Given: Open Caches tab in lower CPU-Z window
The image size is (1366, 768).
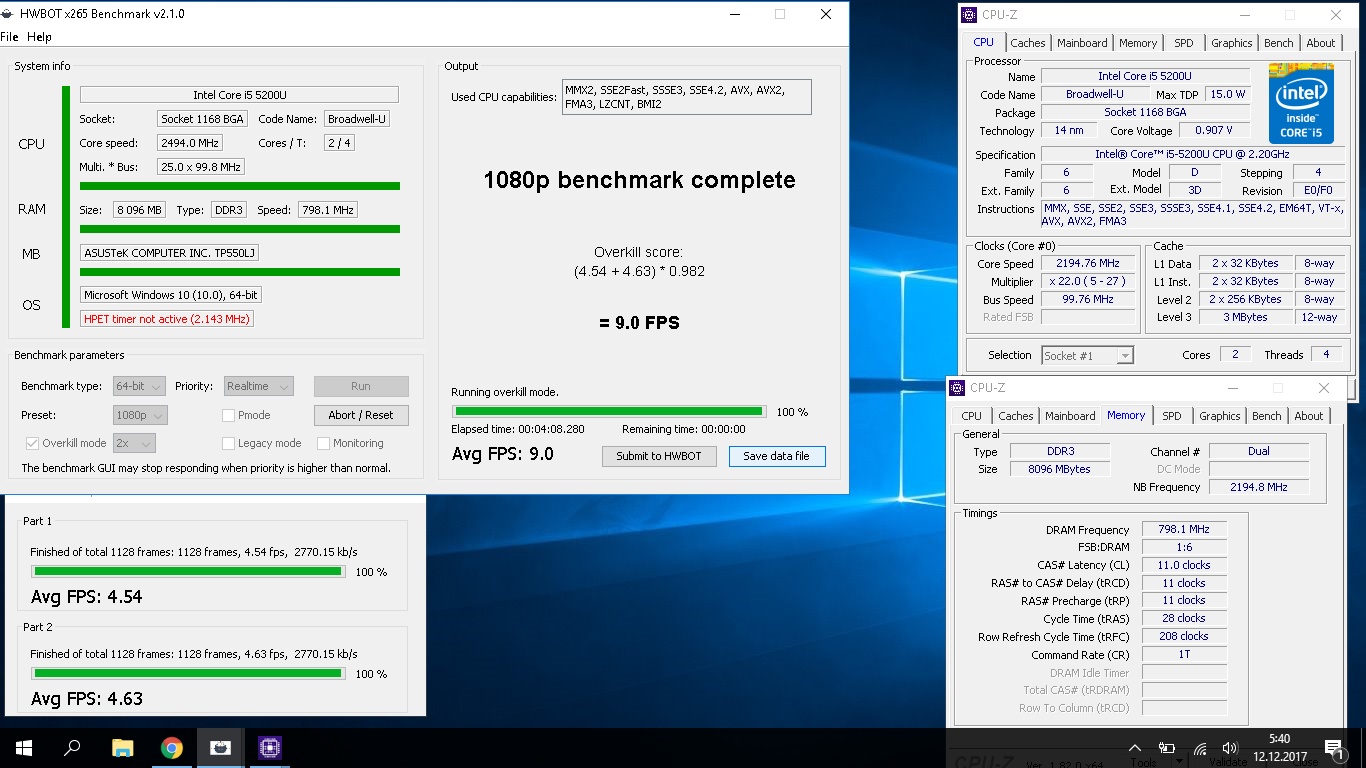Looking at the screenshot, I should 1015,416.
